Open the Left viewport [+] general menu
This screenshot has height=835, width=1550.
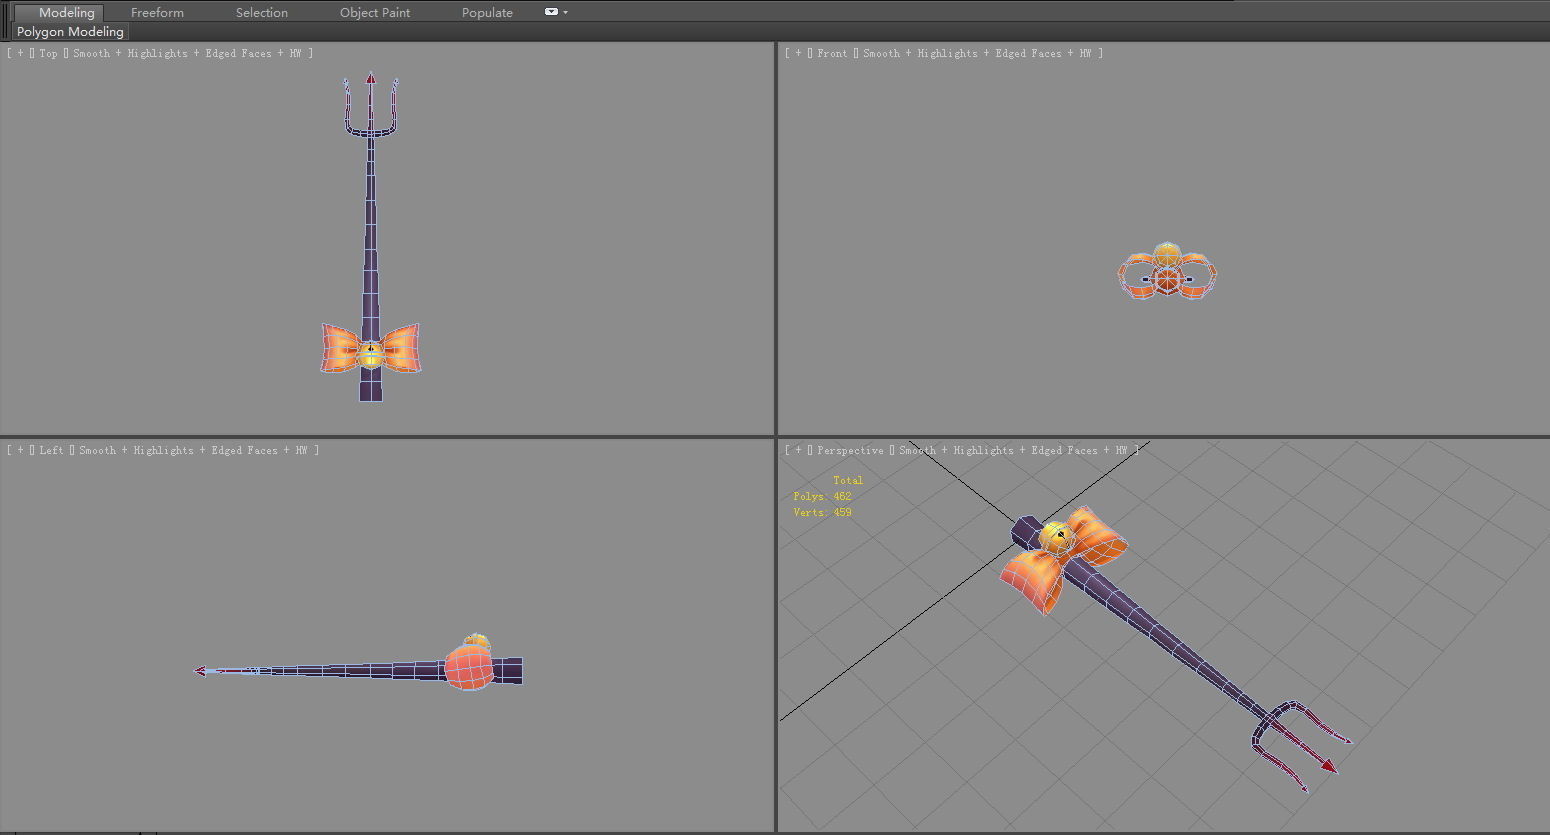coord(20,450)
